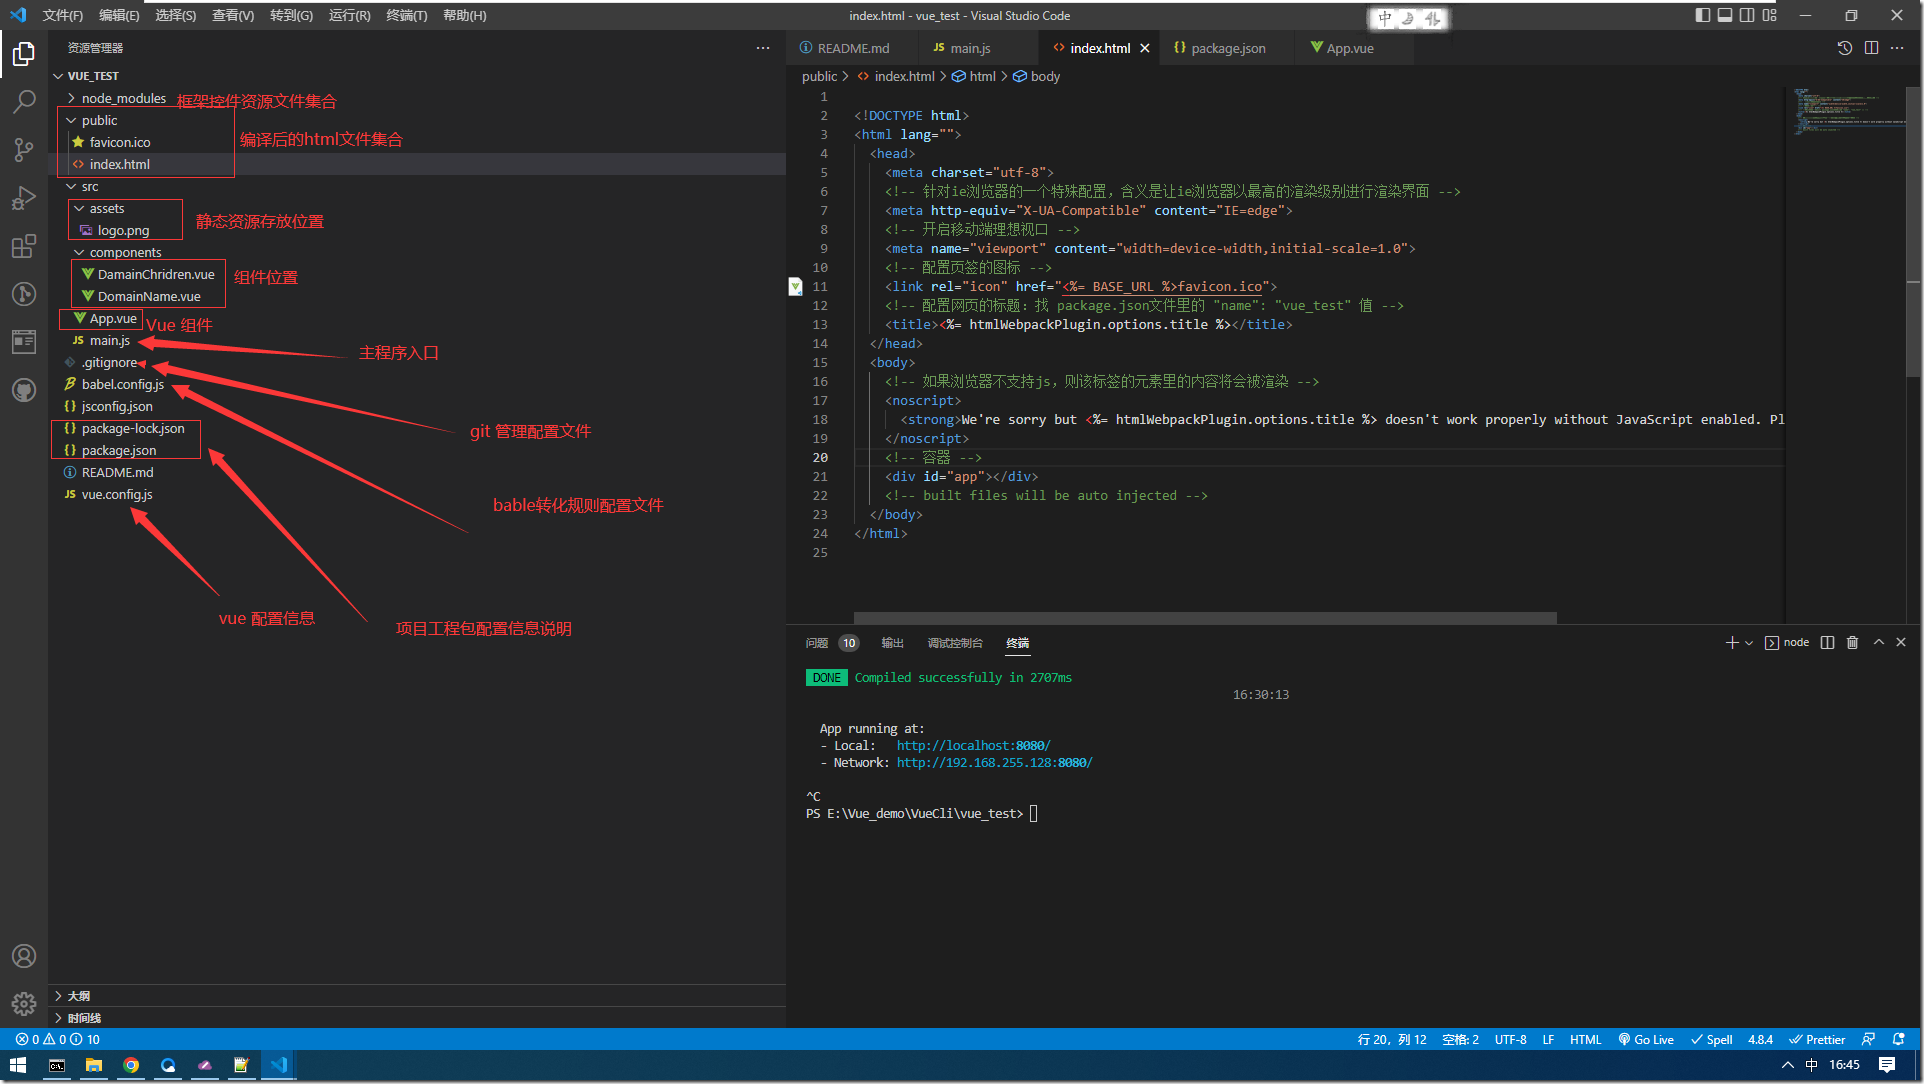Create a new terminal with plus icon
Screen dimensions: 1924x1084
pos(1732,642)
